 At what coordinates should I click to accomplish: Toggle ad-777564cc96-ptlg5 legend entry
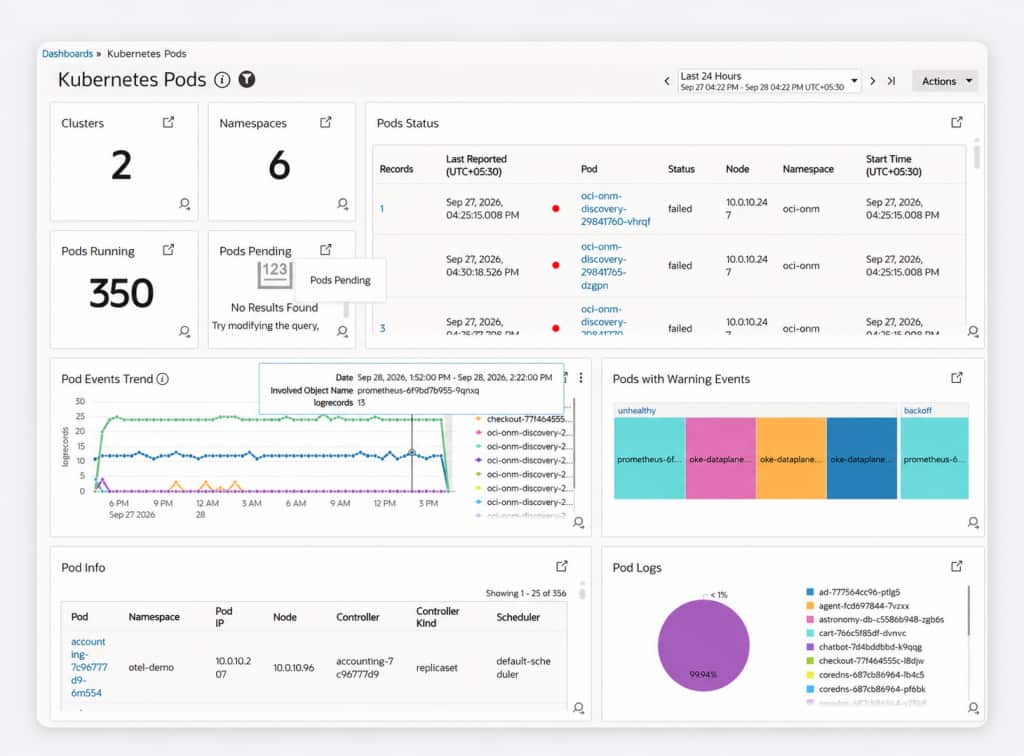click(853, 592)
